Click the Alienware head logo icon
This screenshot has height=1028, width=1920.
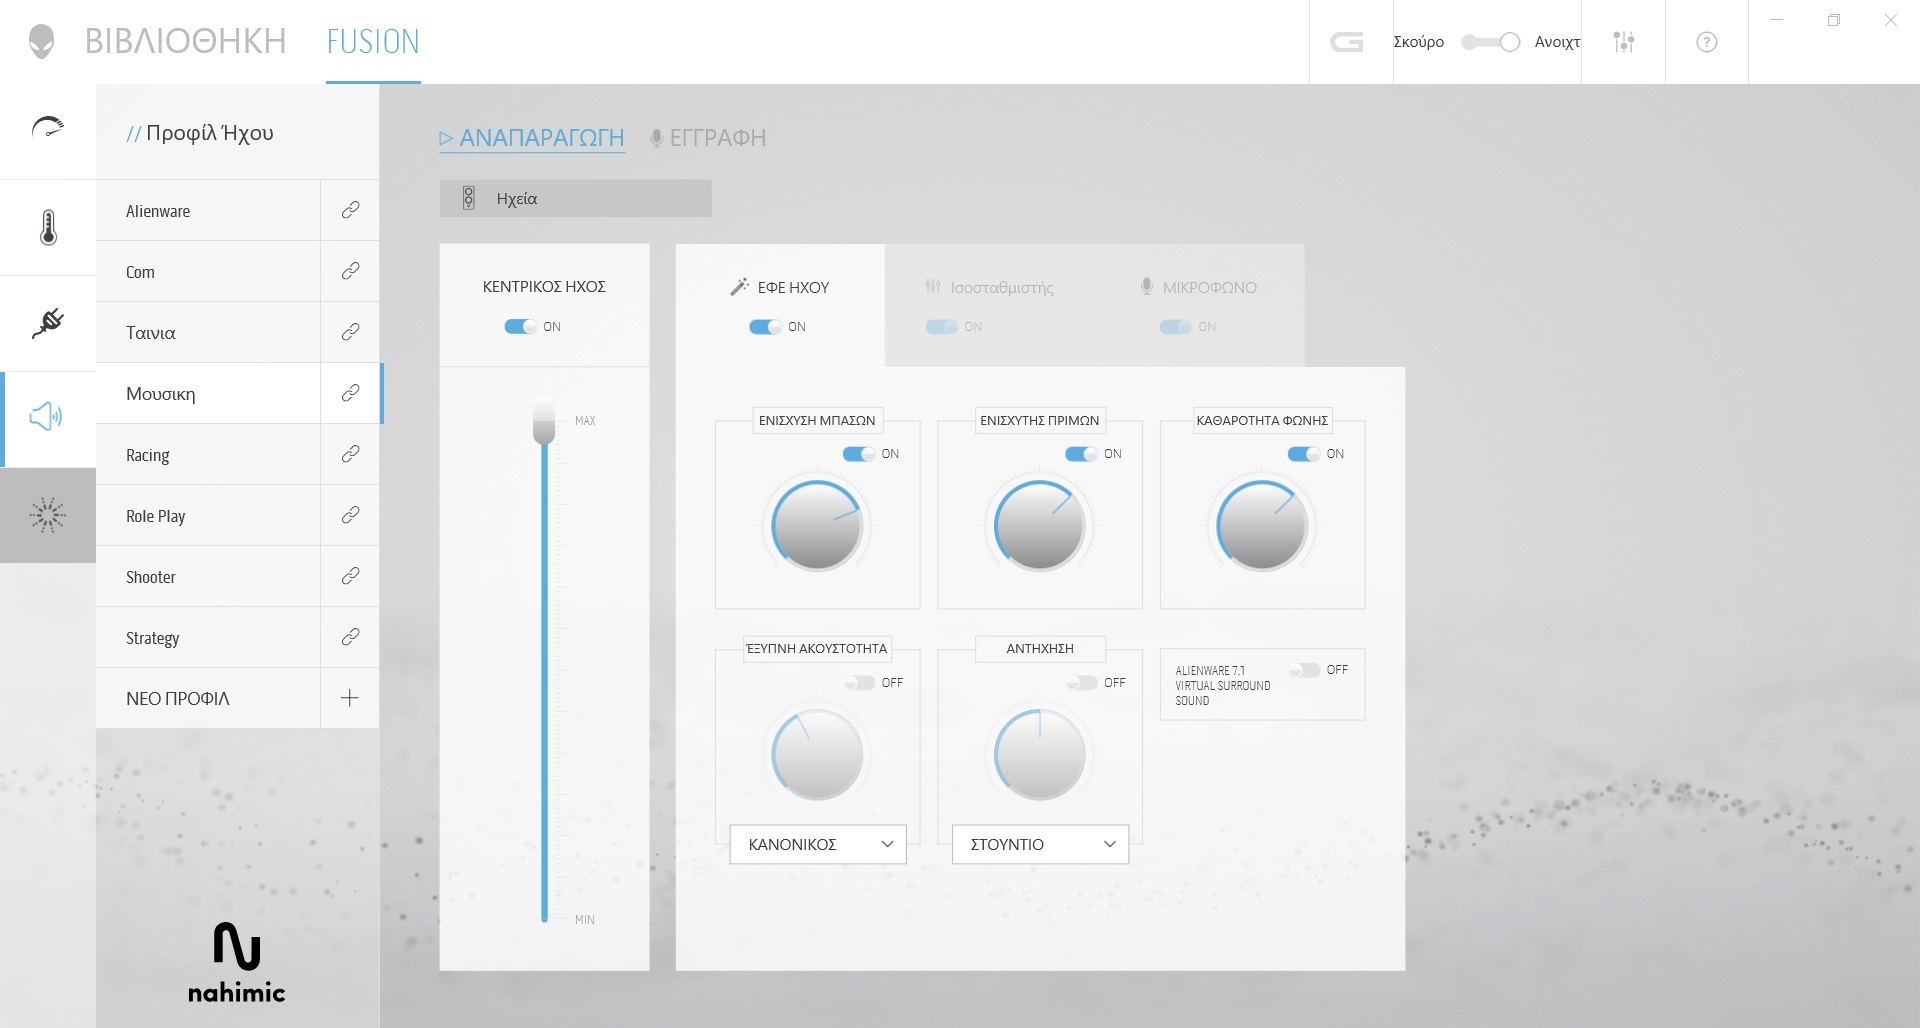[41, 42]
